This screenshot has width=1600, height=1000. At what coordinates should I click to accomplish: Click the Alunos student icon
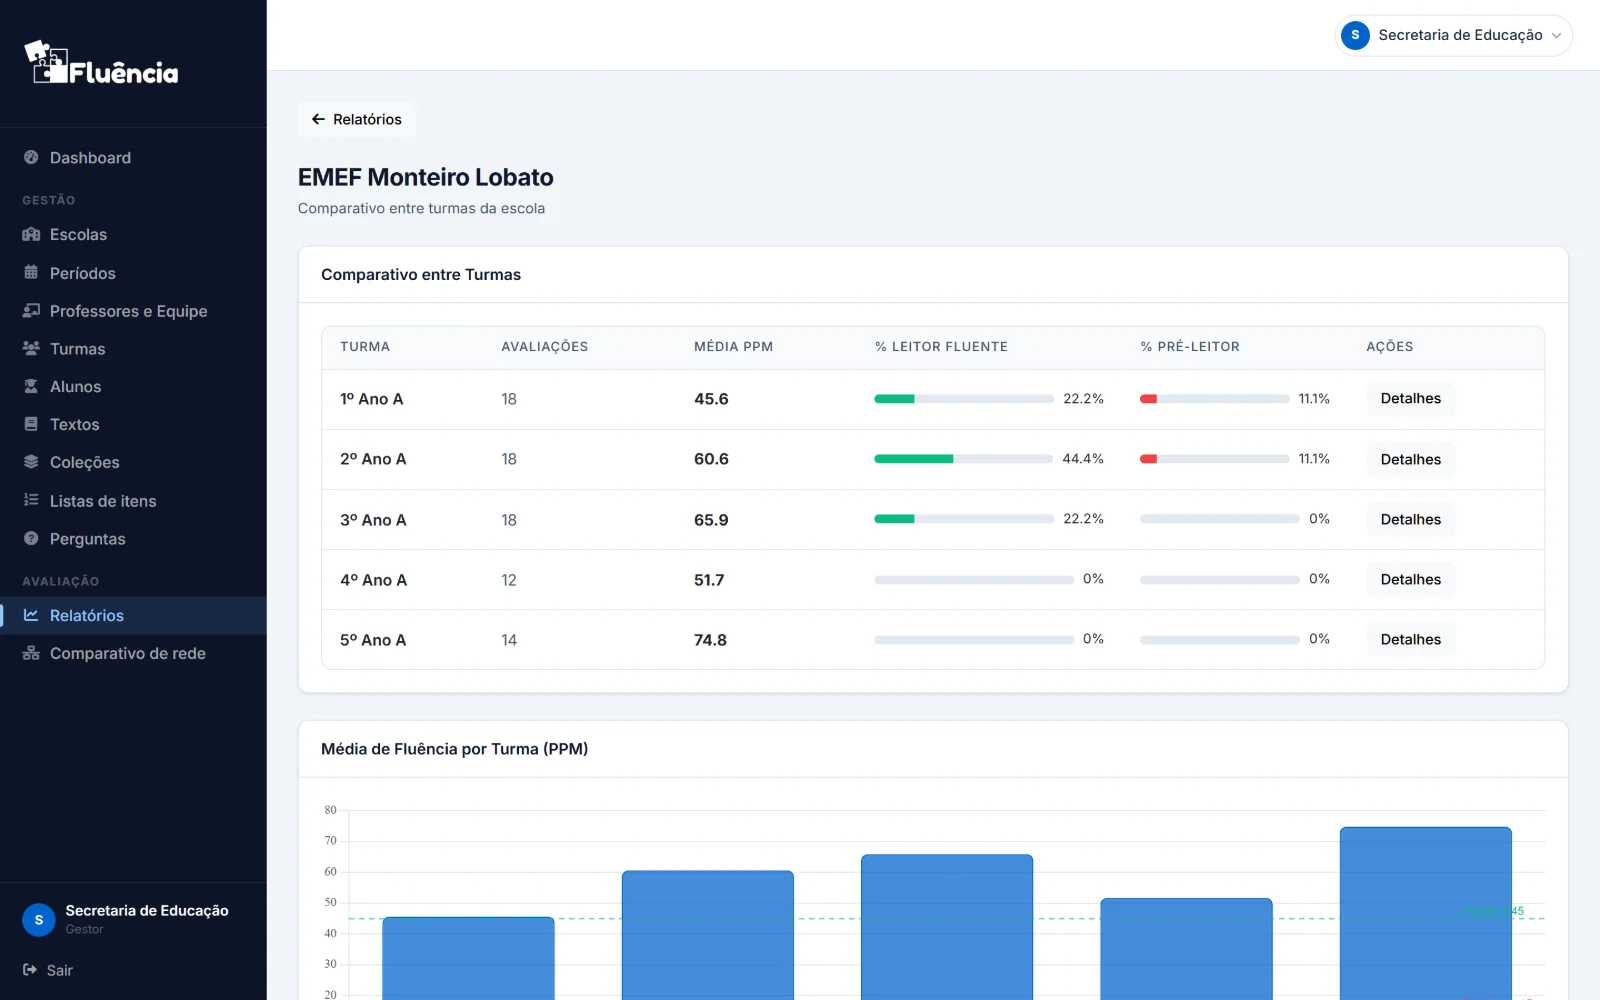[x=31, y=386]
